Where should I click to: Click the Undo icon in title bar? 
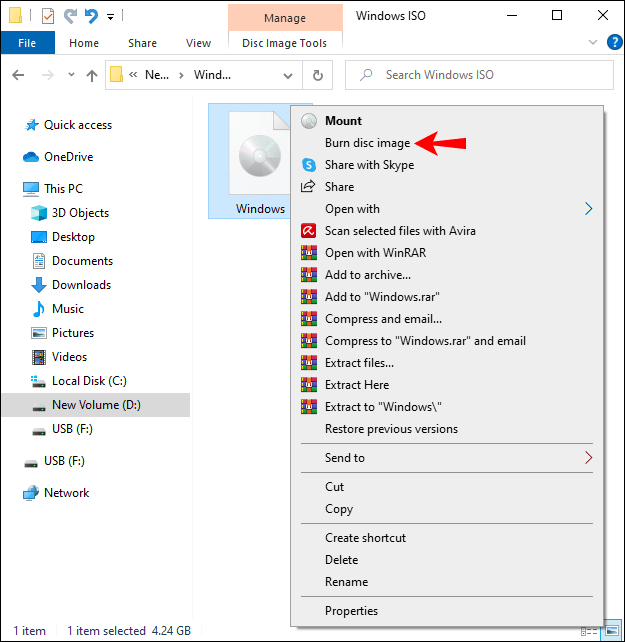[91, 16]
